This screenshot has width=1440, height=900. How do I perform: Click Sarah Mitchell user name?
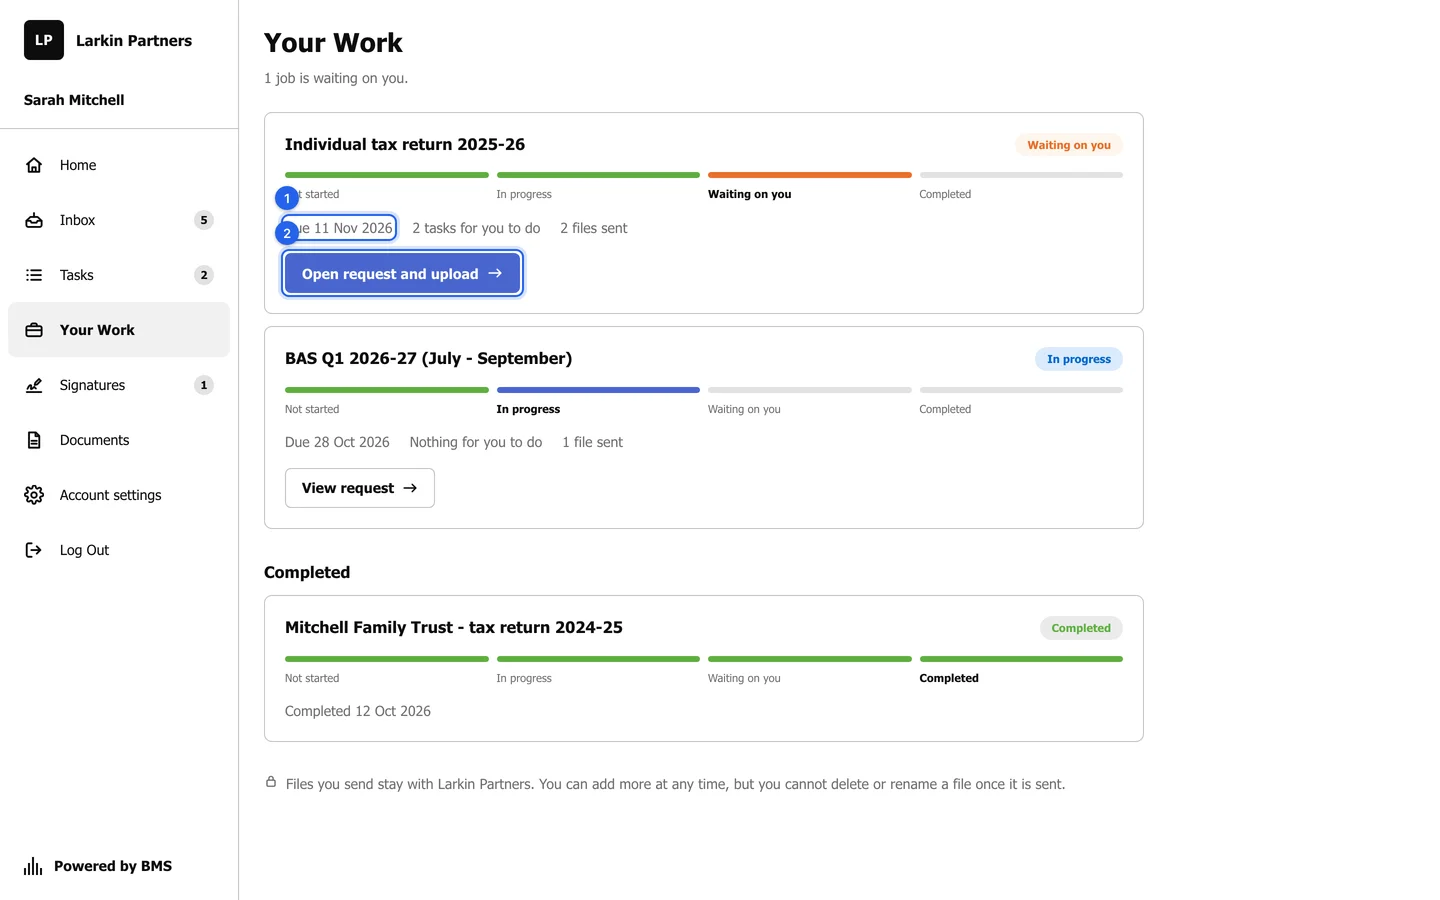(x=74, y=100)
